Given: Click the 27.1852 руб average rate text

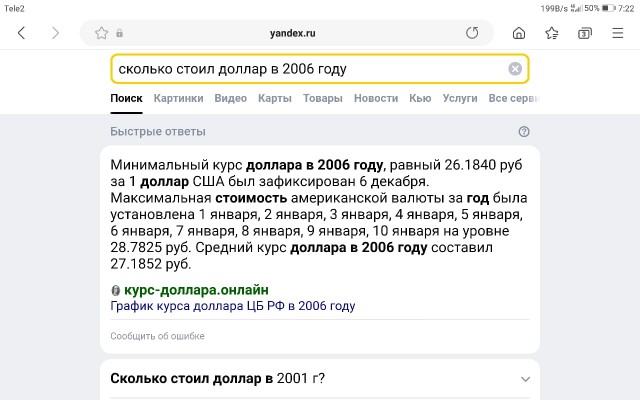Looking at the screenshot, I should tap(151, 264).
